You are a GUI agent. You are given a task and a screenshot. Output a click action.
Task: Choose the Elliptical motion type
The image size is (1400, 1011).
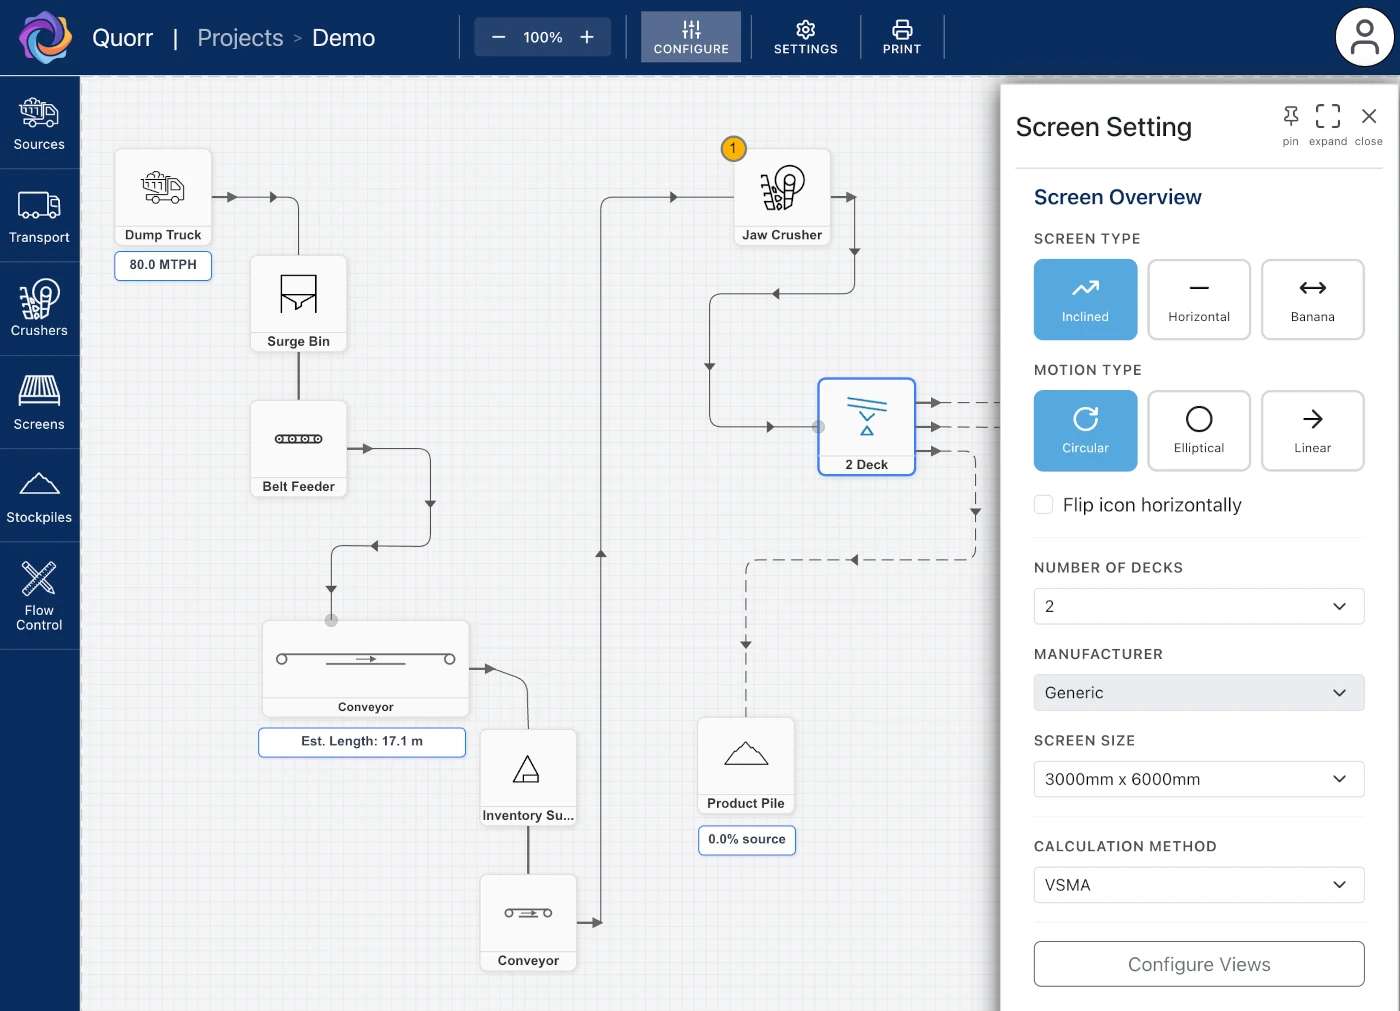click(1199, 431)
